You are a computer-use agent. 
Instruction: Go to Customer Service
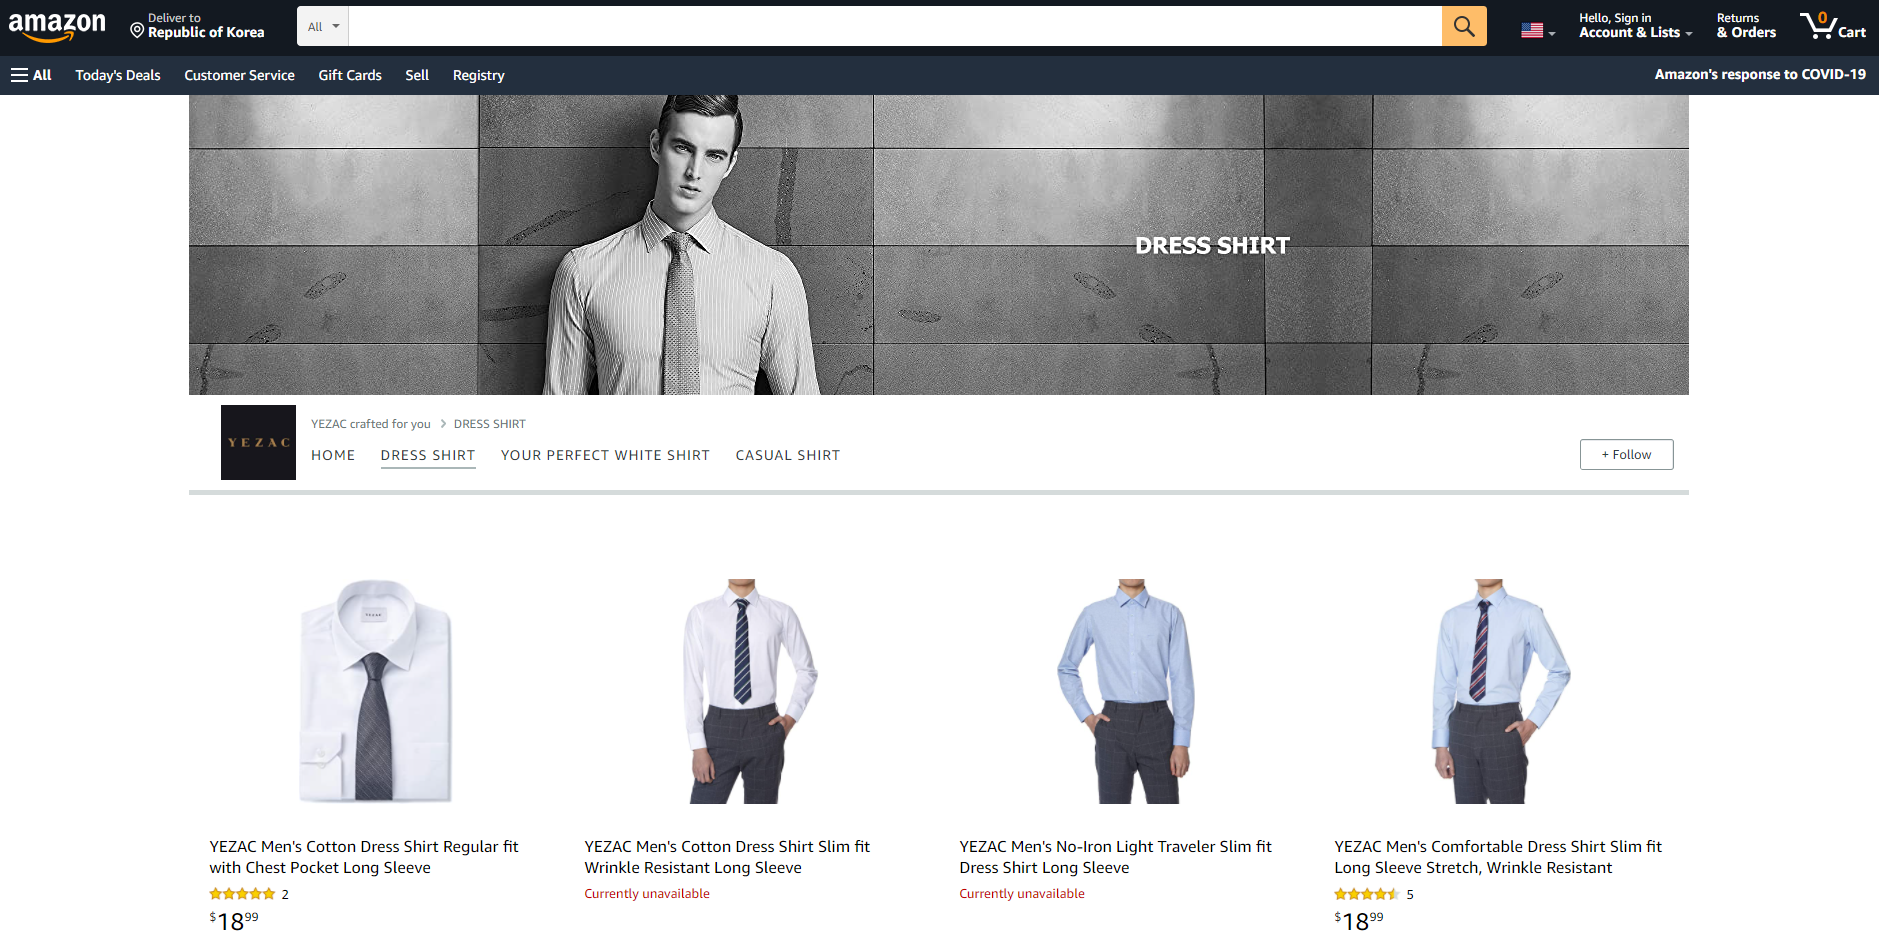pos(239,75)
